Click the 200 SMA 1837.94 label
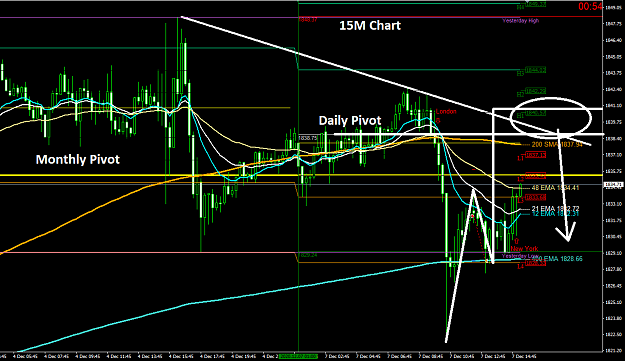This screenshot has width=625, height=361. point(557,145)
